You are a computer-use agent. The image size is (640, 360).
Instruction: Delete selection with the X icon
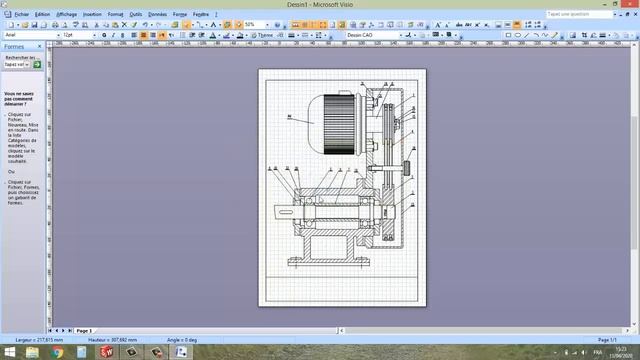click(x=124, y=25)
